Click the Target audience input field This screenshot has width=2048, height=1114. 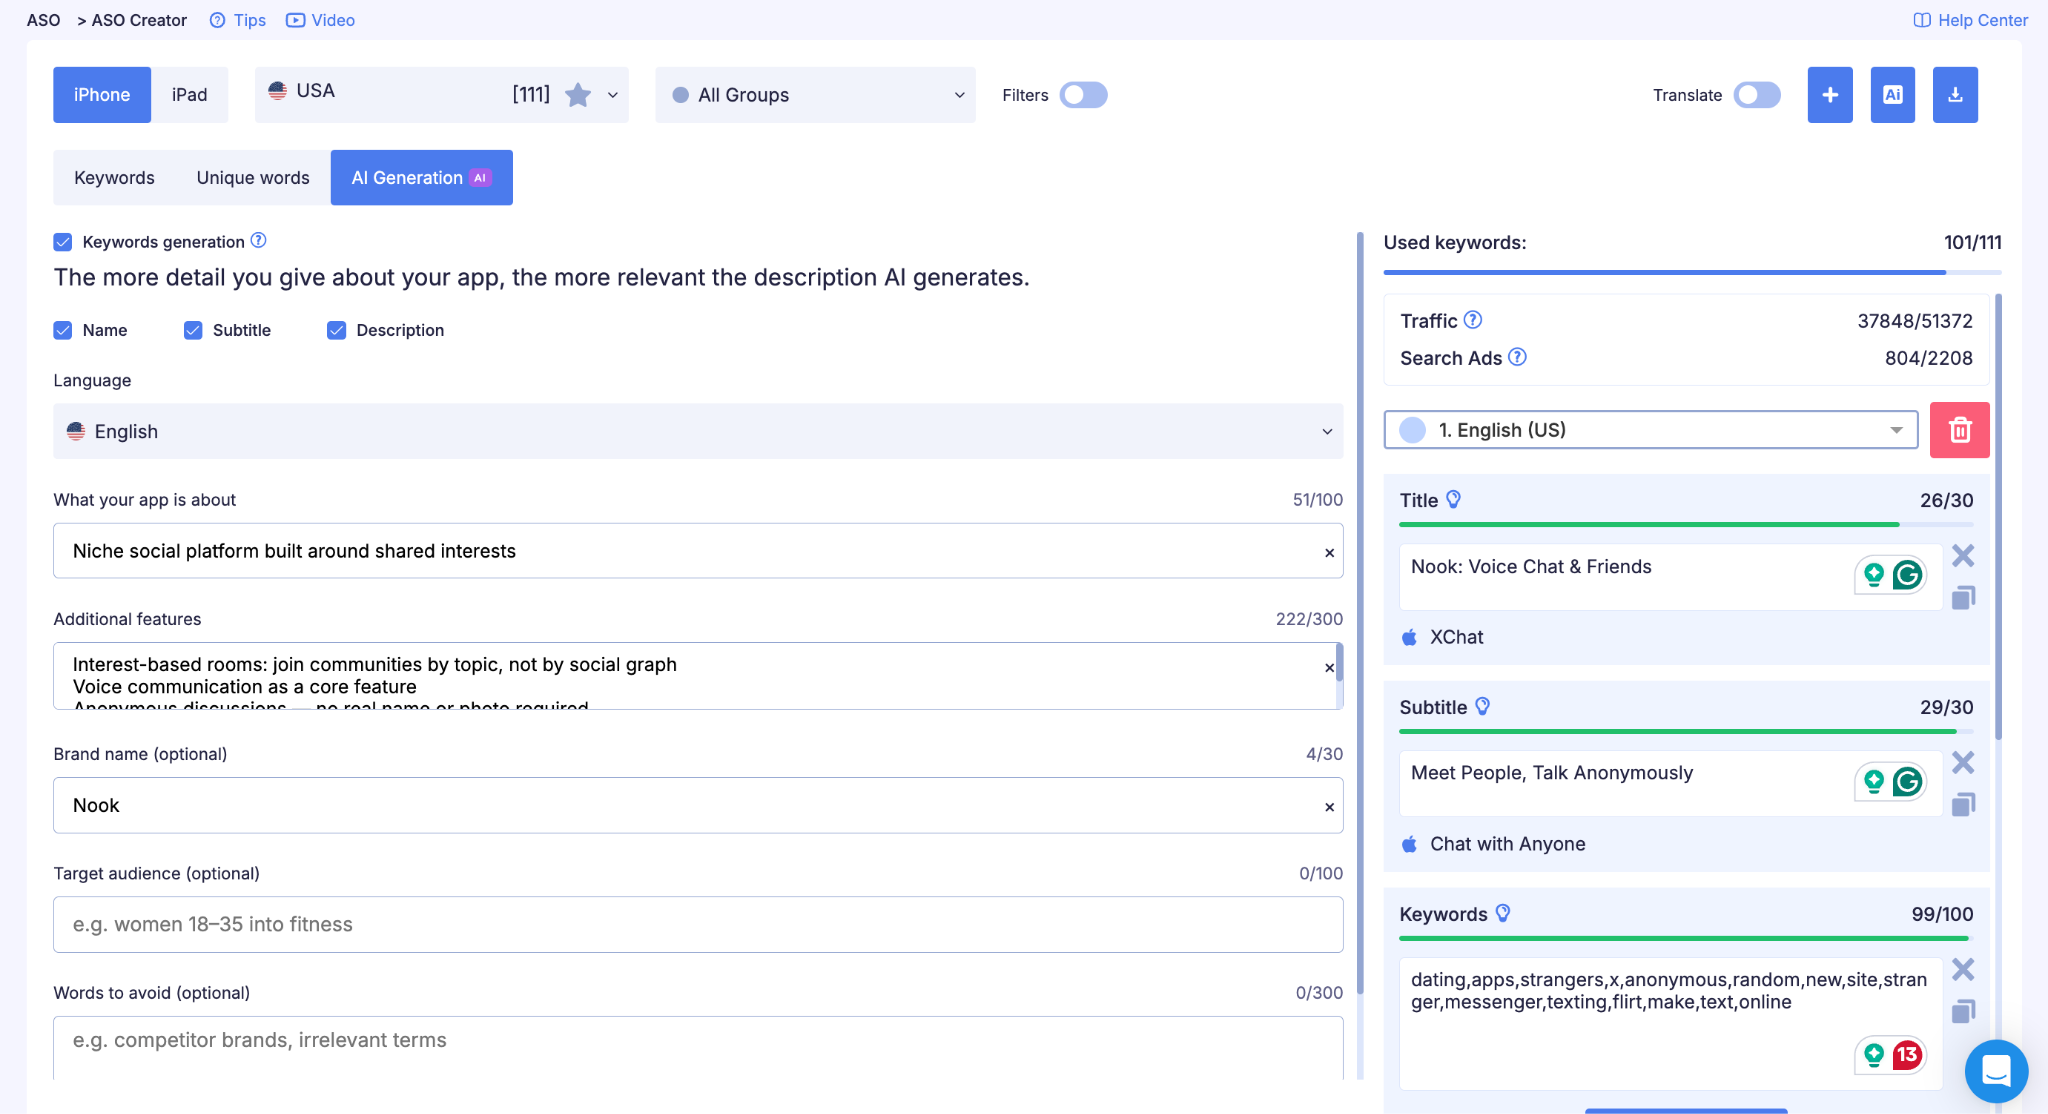pos(698,924)
